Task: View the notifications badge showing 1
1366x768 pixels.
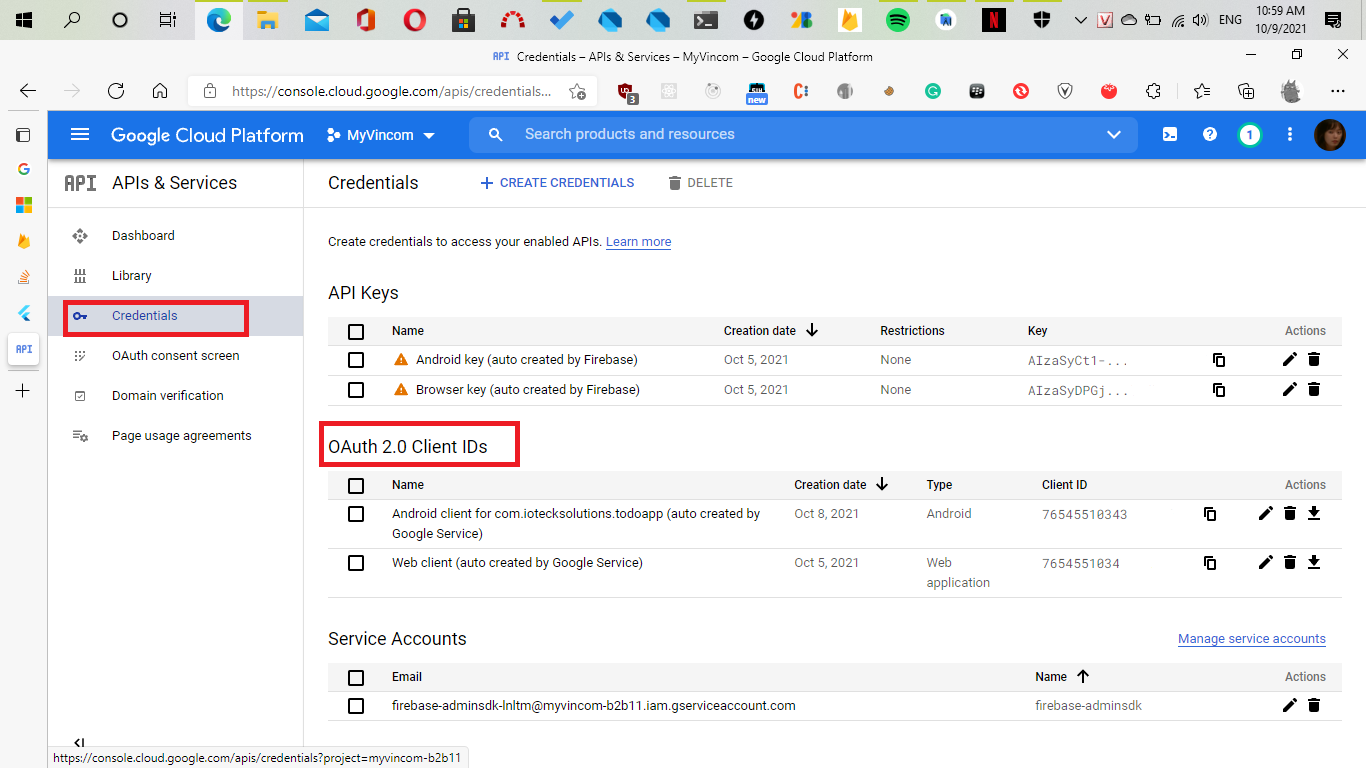Action: tap(1249, 135)
